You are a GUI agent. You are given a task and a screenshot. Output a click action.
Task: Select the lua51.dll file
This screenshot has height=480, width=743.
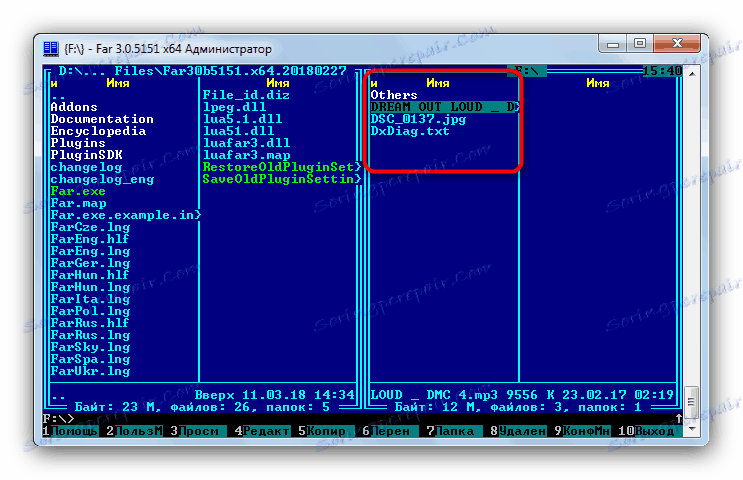click(238, 131)
